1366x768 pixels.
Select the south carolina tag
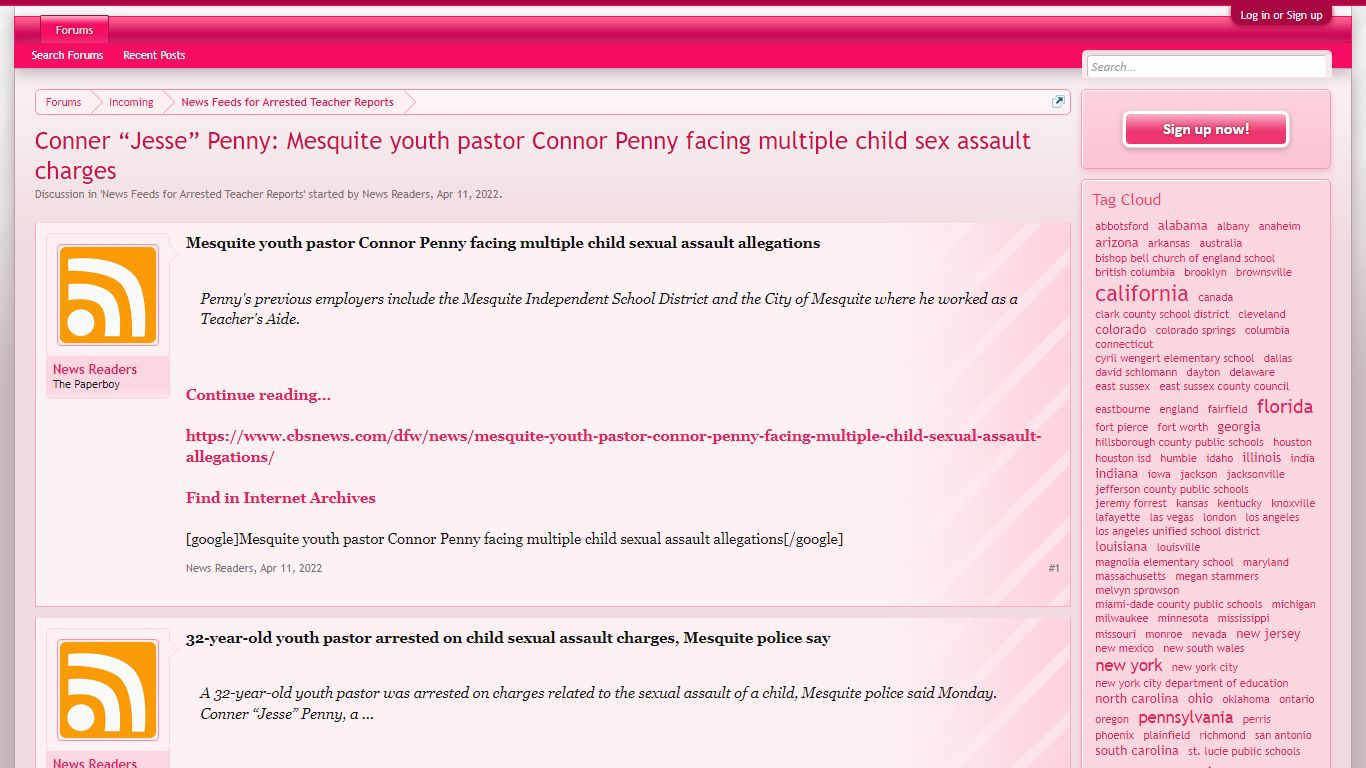point(1137,750)
